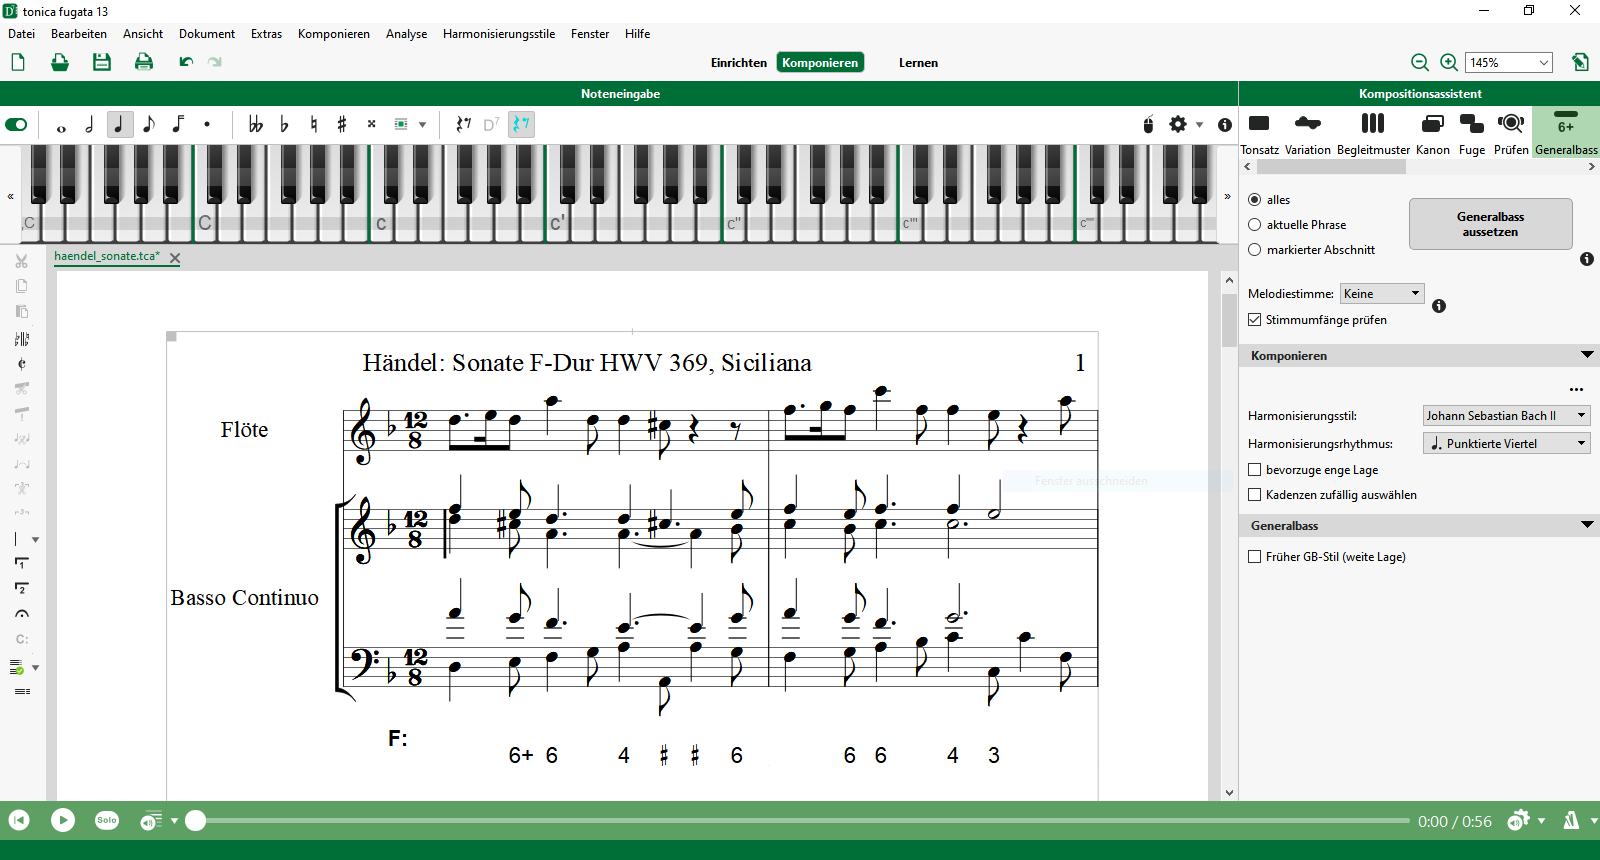Open Variation assistant tool

pos(1308,133)
